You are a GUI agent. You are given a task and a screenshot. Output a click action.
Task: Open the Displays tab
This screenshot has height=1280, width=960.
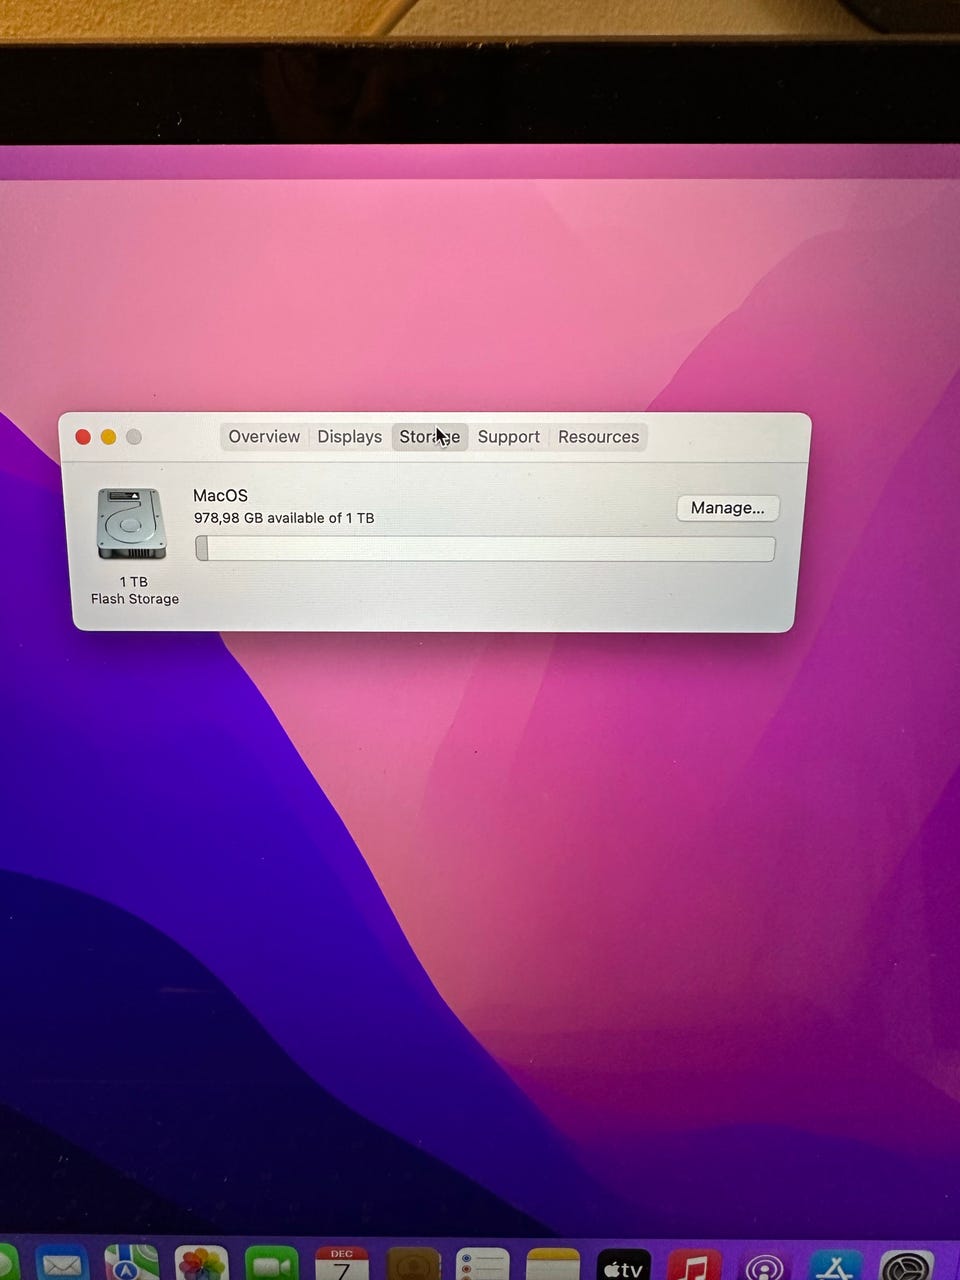click(x=350, y=437)
